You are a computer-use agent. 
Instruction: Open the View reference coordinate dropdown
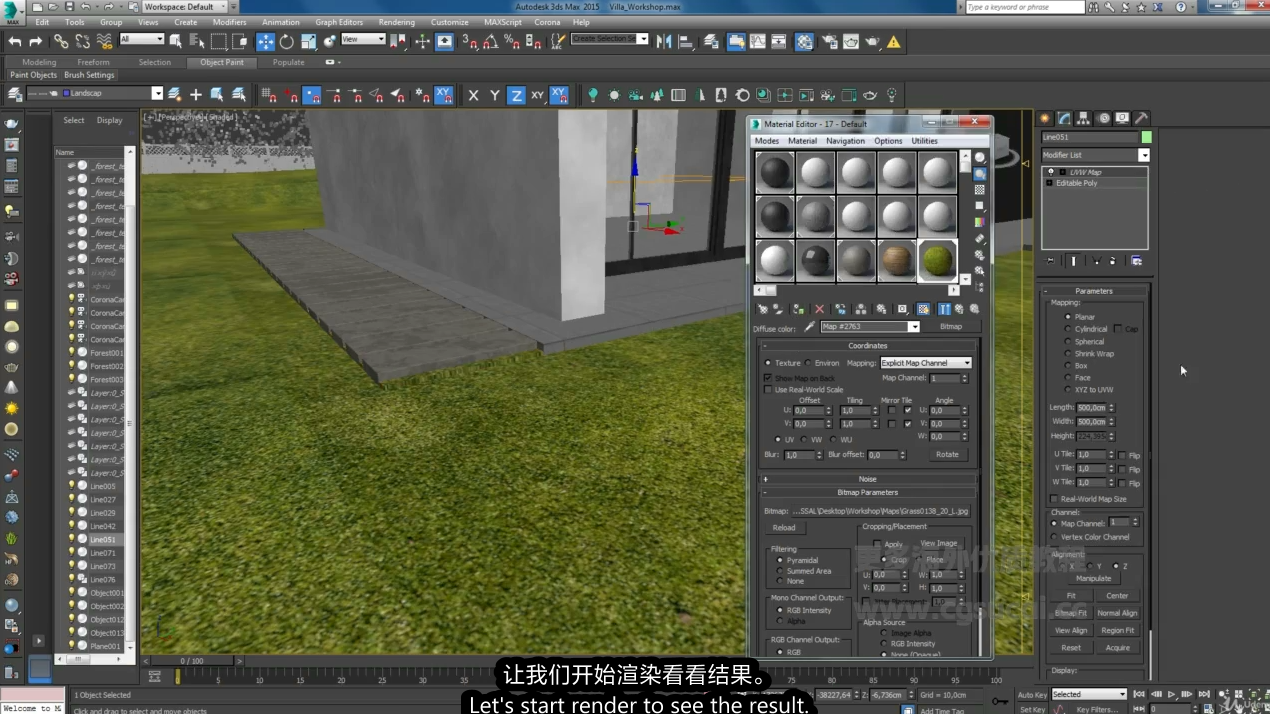click(x=363, y=39)
